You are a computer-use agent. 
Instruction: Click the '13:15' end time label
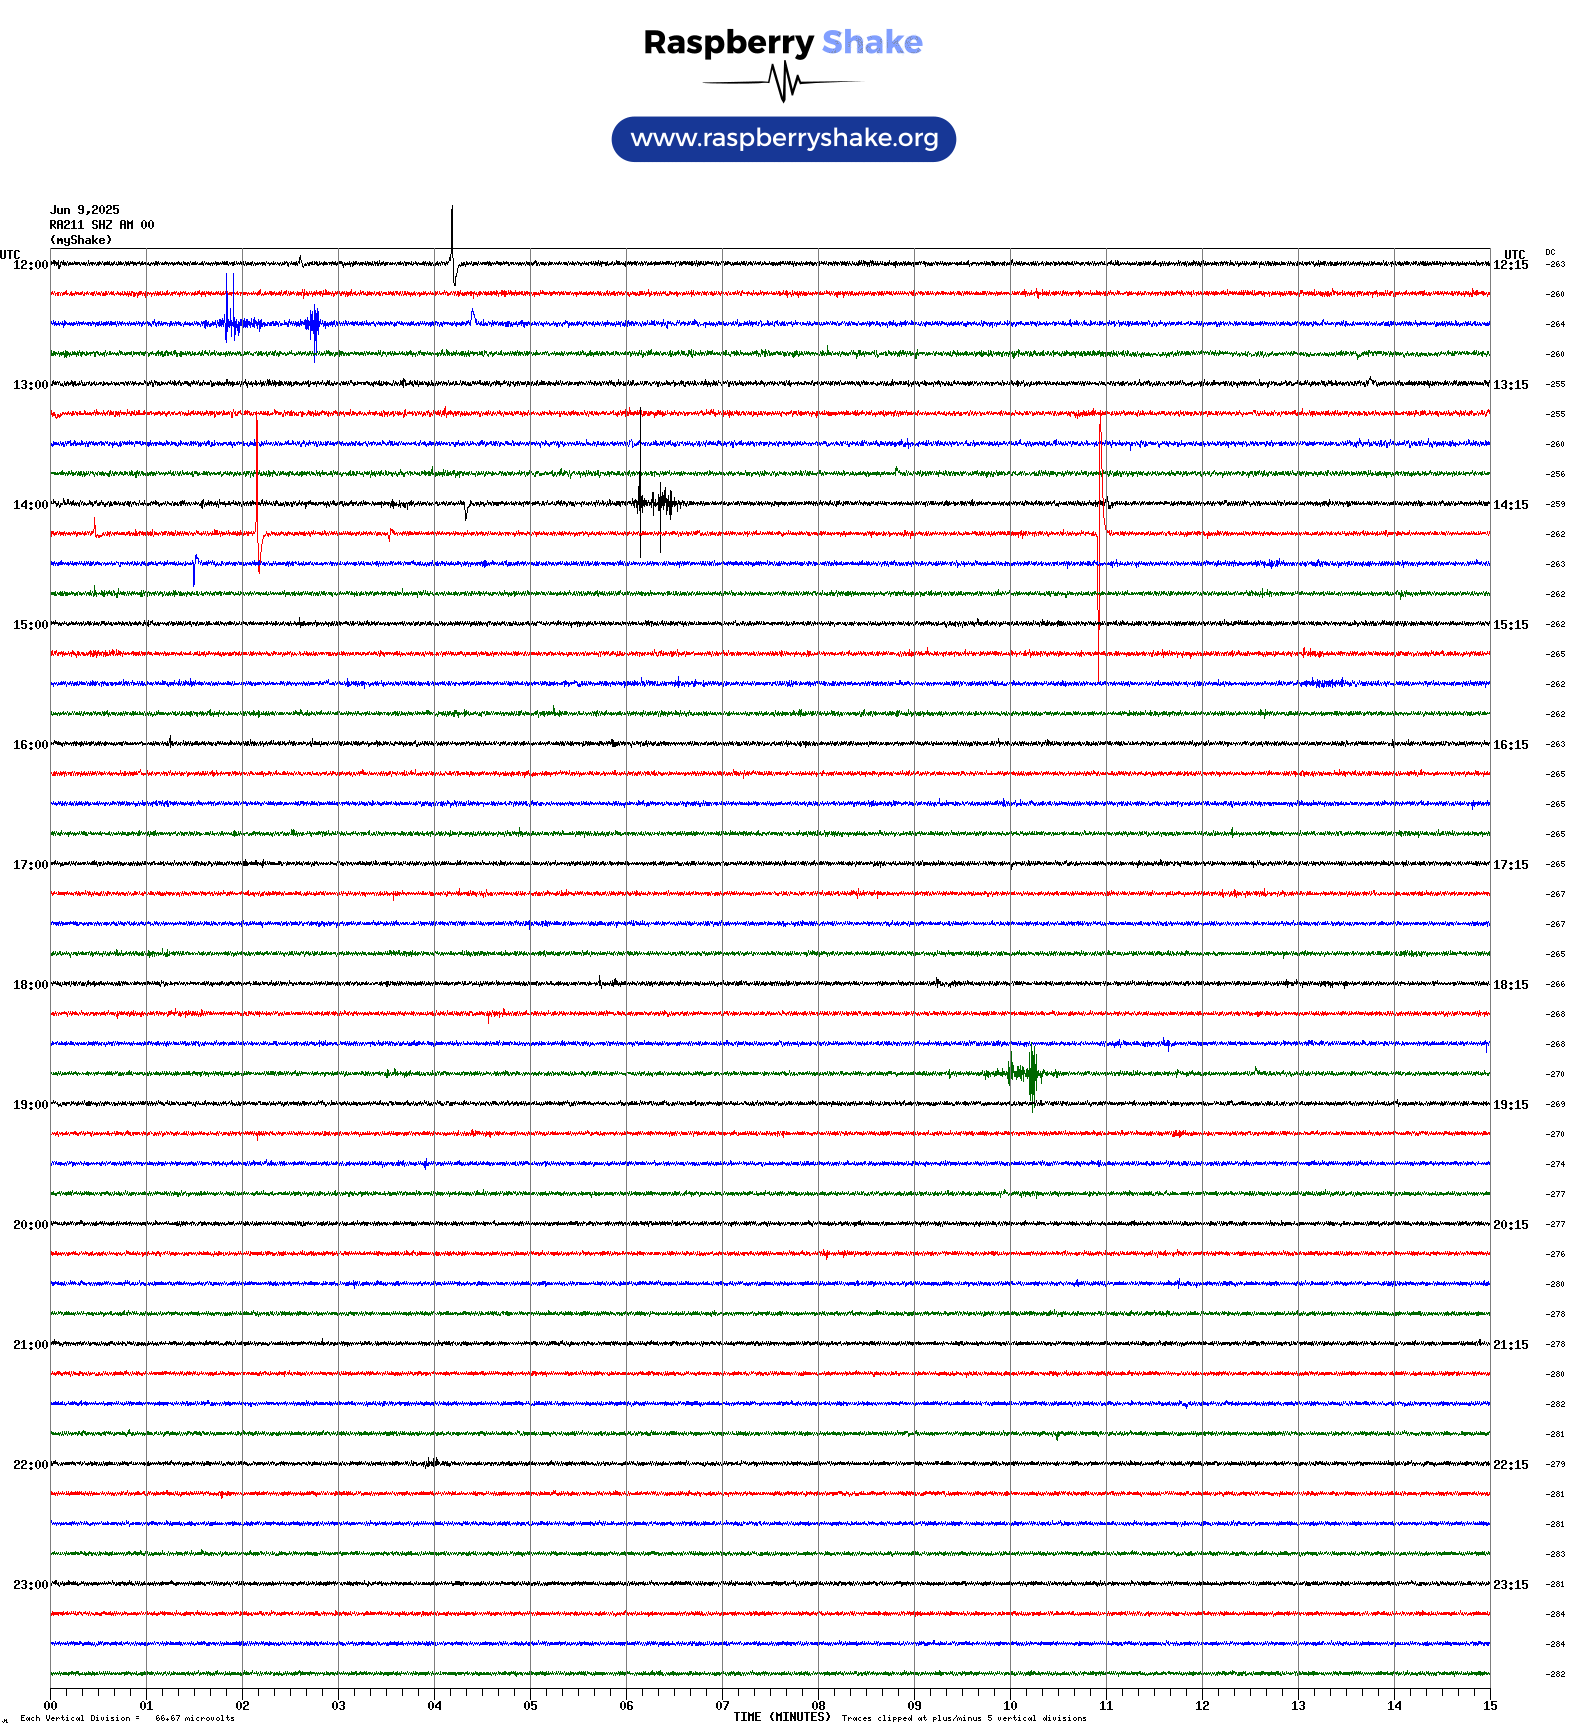click(x=1511, y=385)
